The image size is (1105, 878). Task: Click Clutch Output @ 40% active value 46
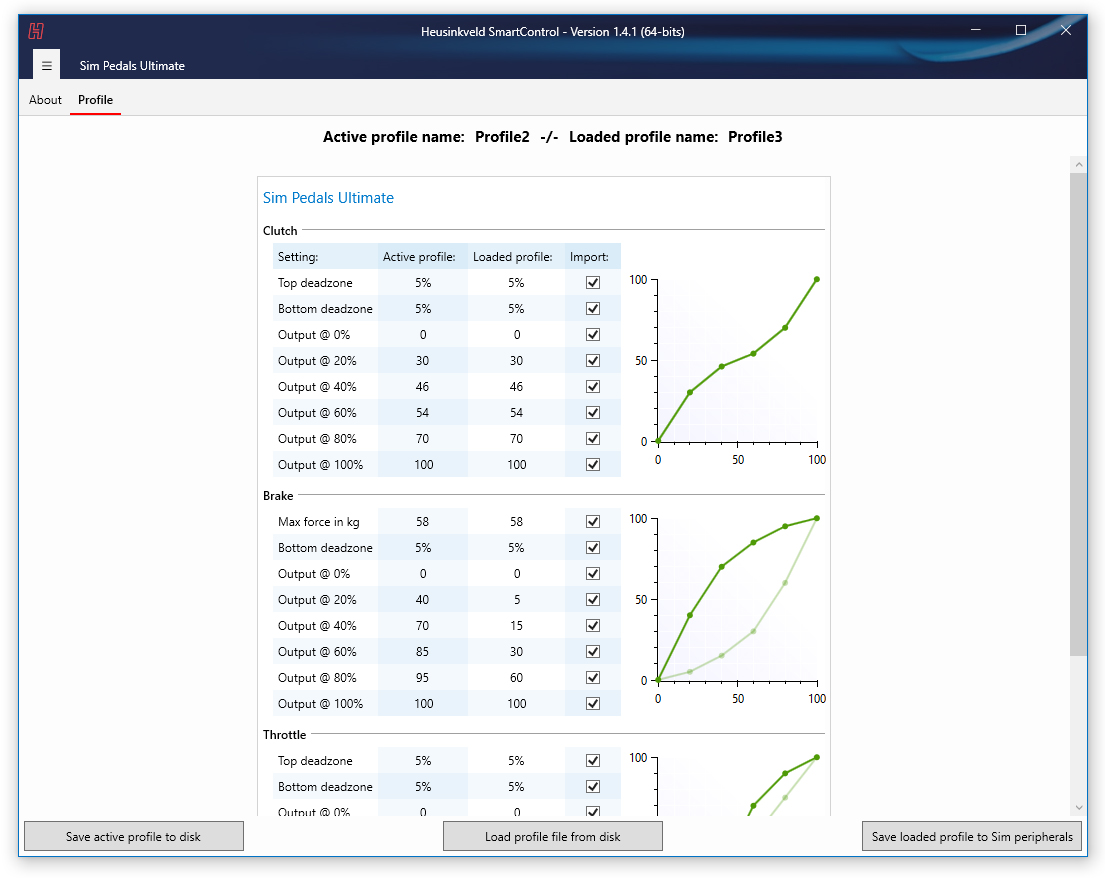tap(422, 387)
